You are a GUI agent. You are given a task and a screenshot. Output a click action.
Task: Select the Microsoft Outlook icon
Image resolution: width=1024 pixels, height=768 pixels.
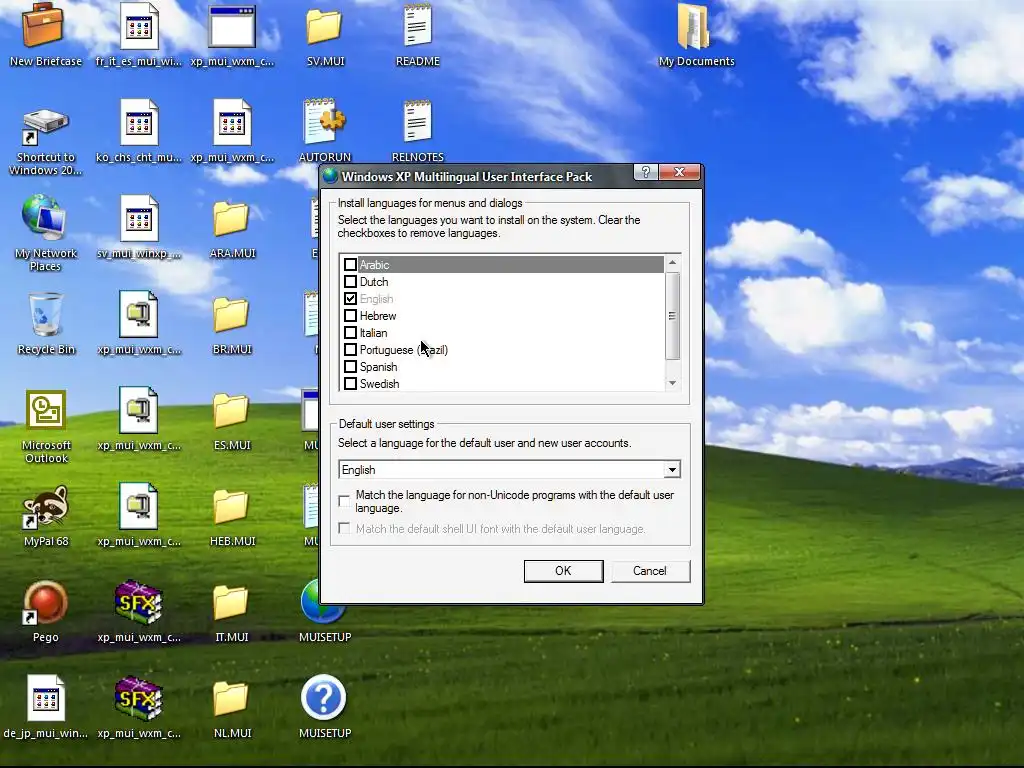click(46, 411)
